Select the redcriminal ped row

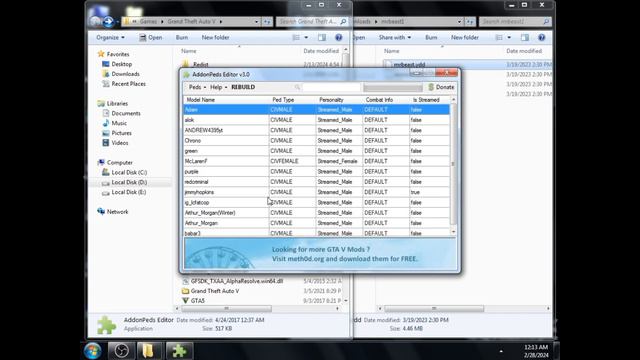tap(317, 182)
